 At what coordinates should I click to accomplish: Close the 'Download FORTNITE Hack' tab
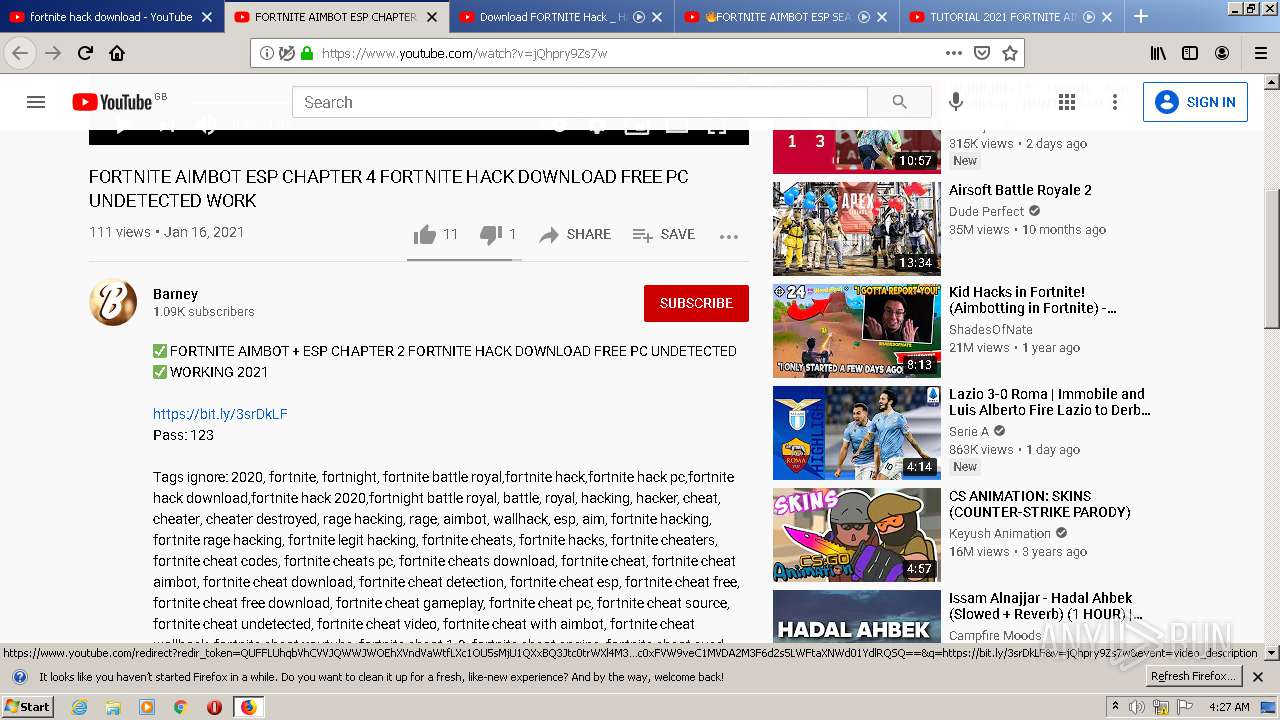[657, 17]
